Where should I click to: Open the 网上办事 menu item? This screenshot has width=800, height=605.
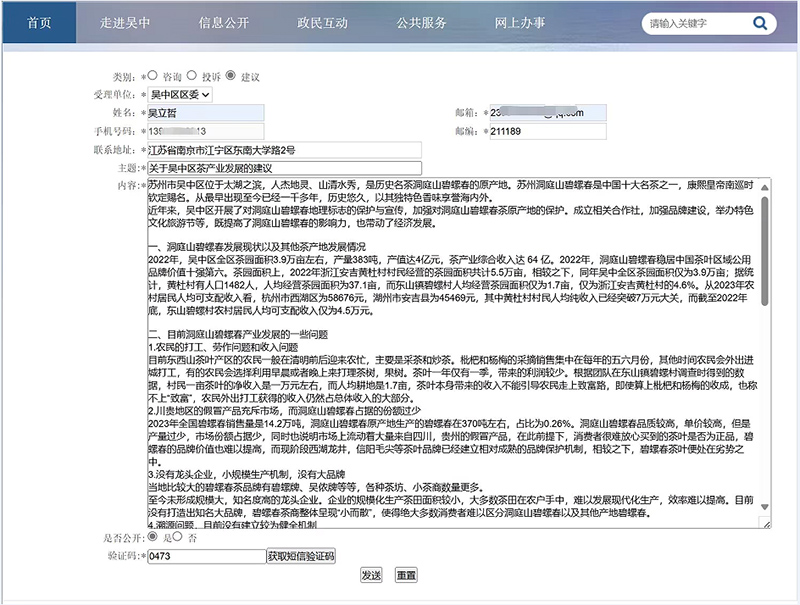[x=520, y=22]
